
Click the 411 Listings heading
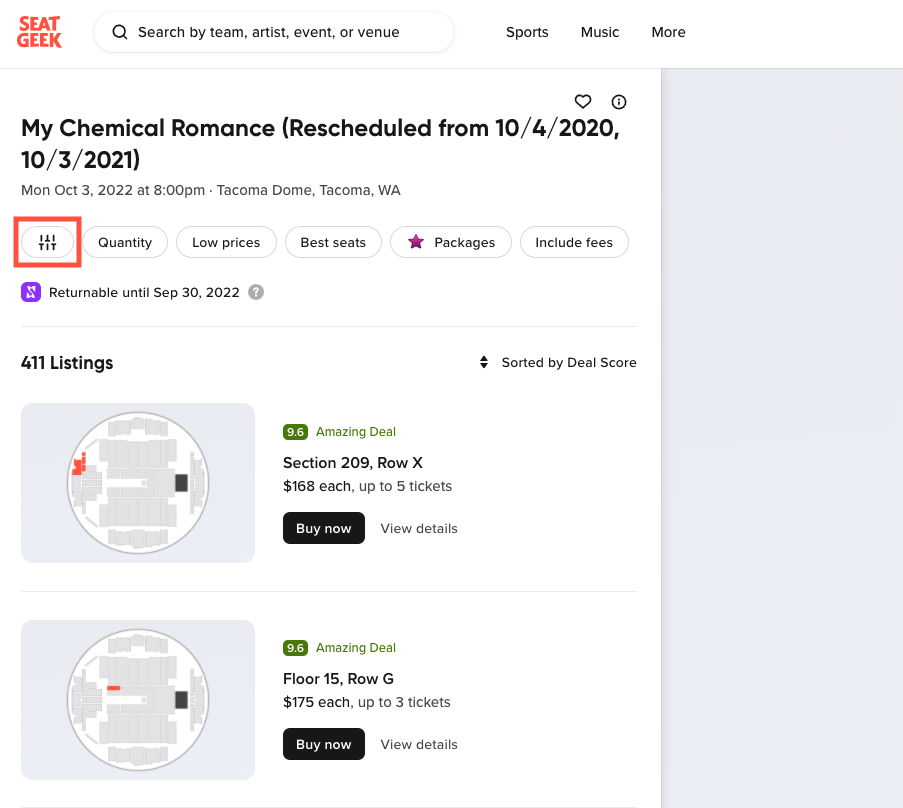tap(67, 363)
